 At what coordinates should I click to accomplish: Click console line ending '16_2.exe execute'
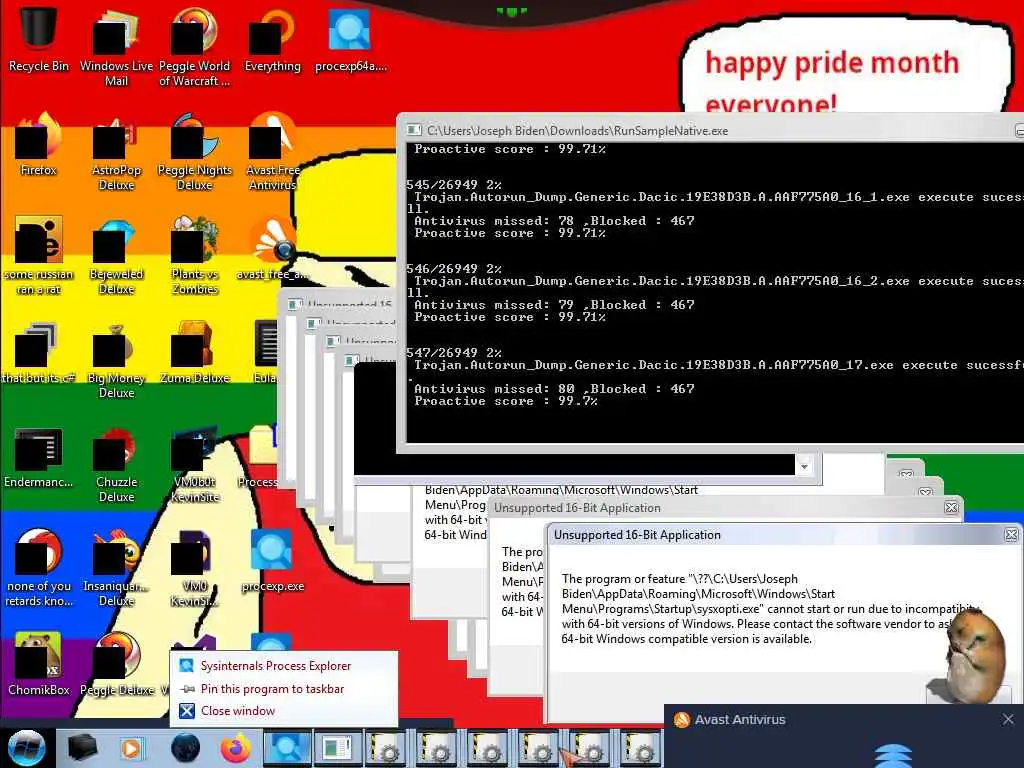[718, 281]
